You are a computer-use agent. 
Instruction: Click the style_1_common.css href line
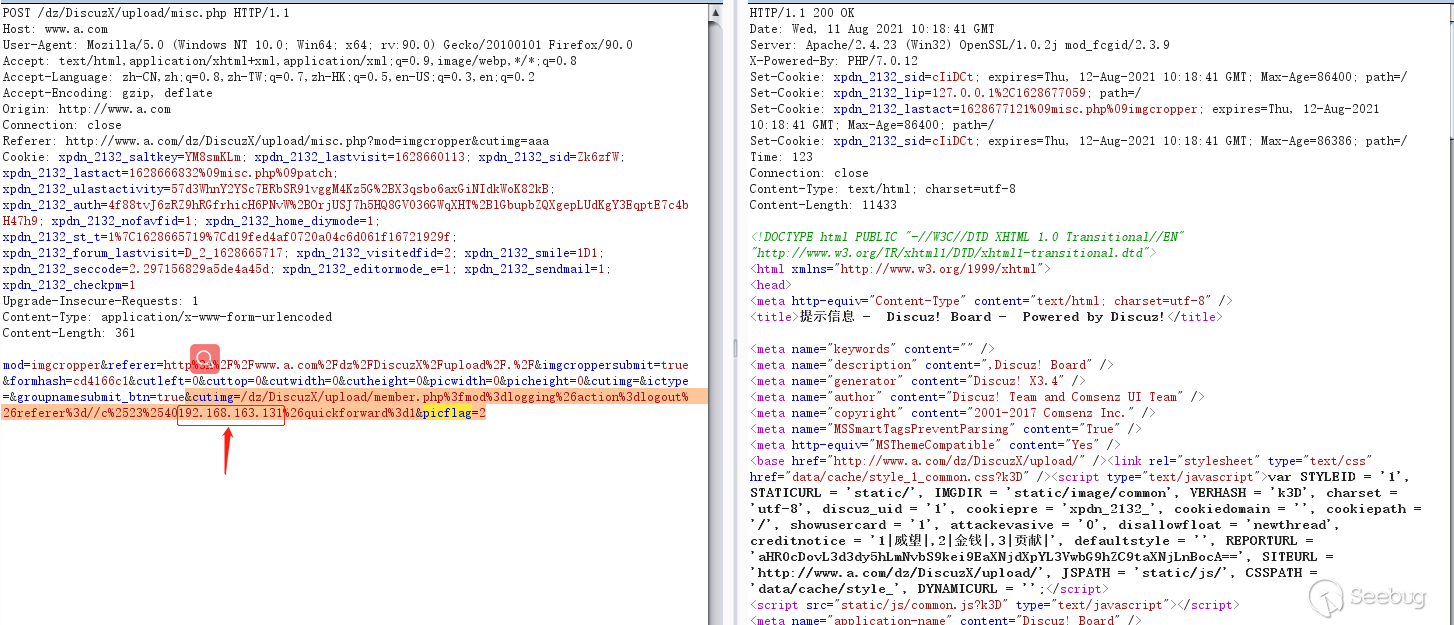896,477
